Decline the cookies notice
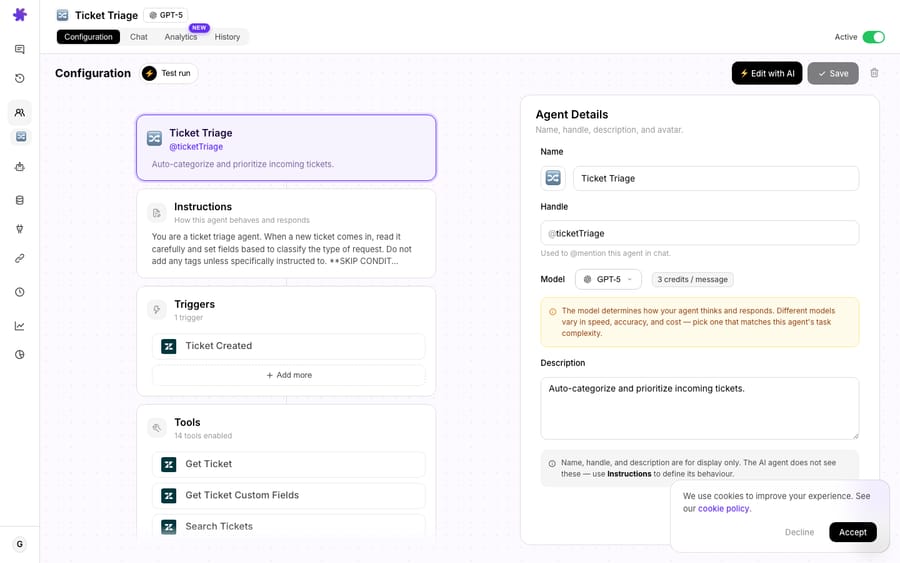The image size is (900, 563). (799, 532)
